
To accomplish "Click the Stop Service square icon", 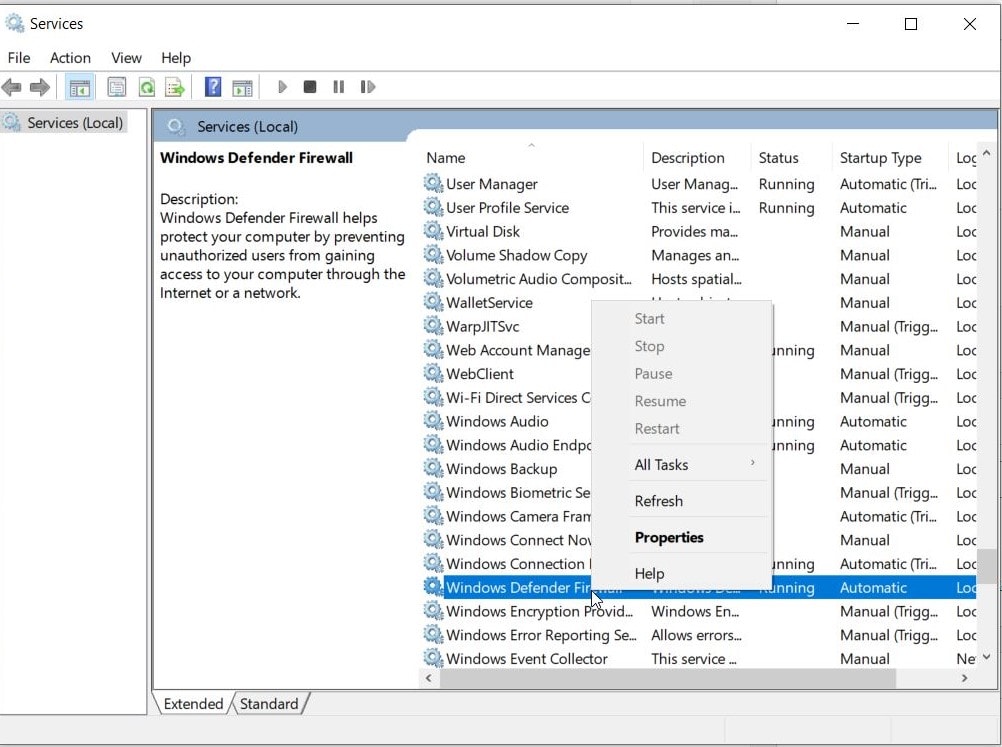I will (x=310, y=86).
